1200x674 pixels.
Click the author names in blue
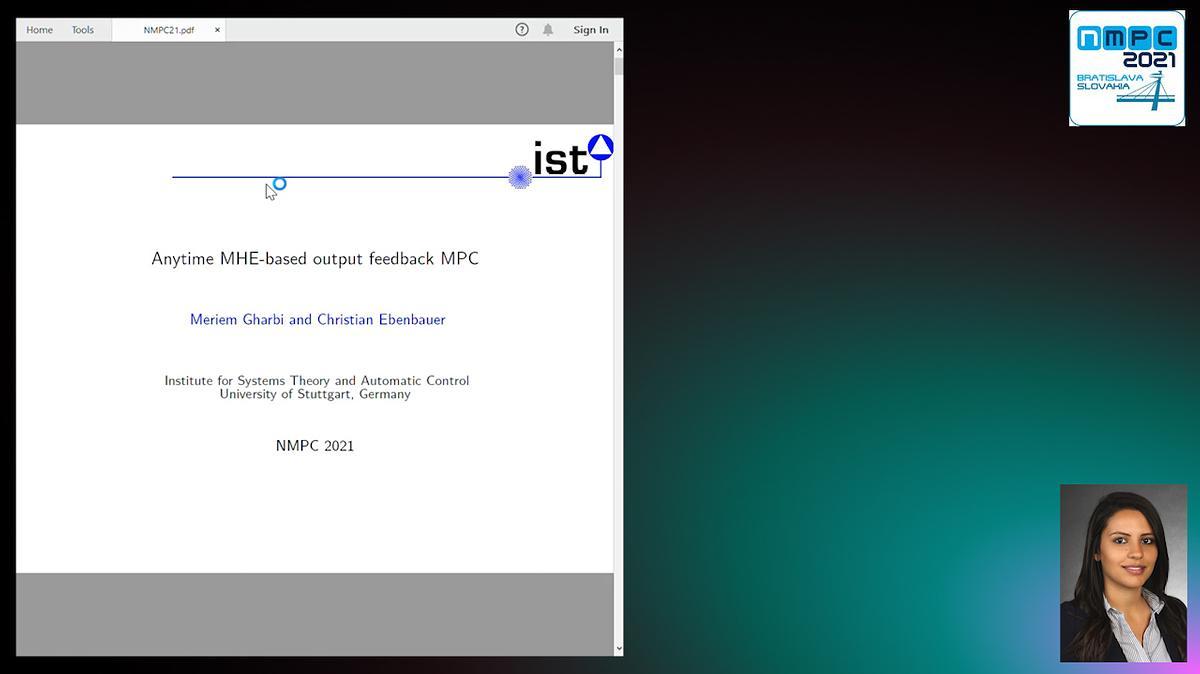tap(317, 320)
